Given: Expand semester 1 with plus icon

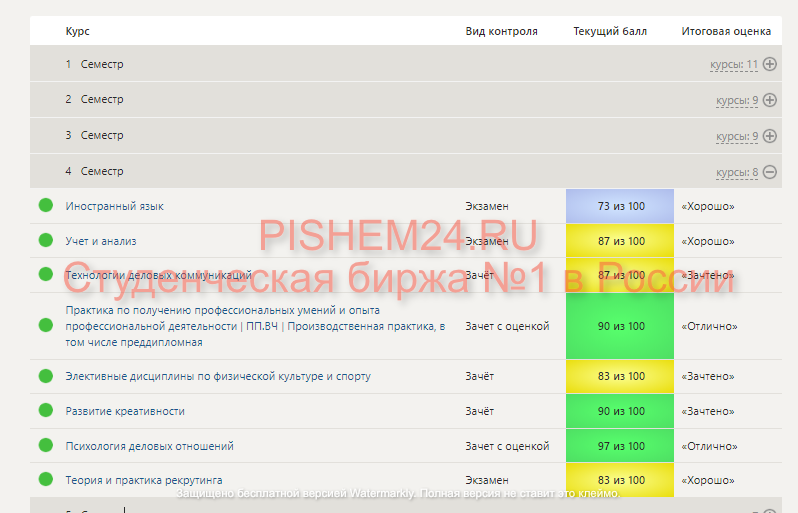Looking at the screenshot, I should [x=769, y=64].
